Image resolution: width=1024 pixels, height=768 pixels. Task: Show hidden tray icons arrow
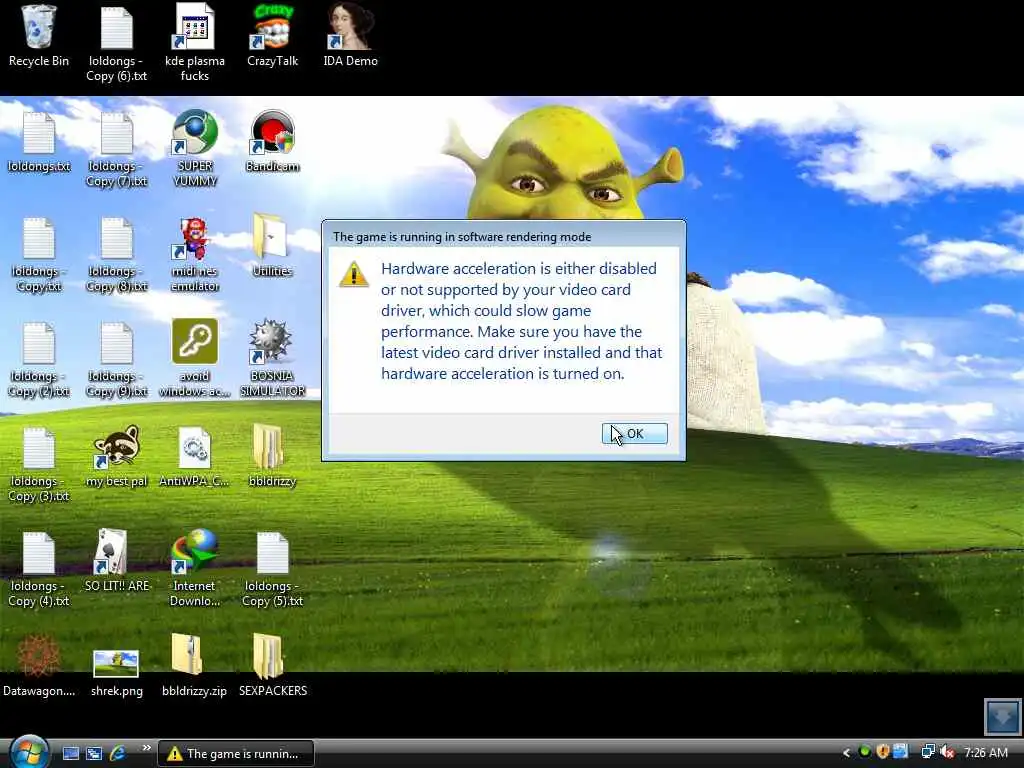pos(846,753)
